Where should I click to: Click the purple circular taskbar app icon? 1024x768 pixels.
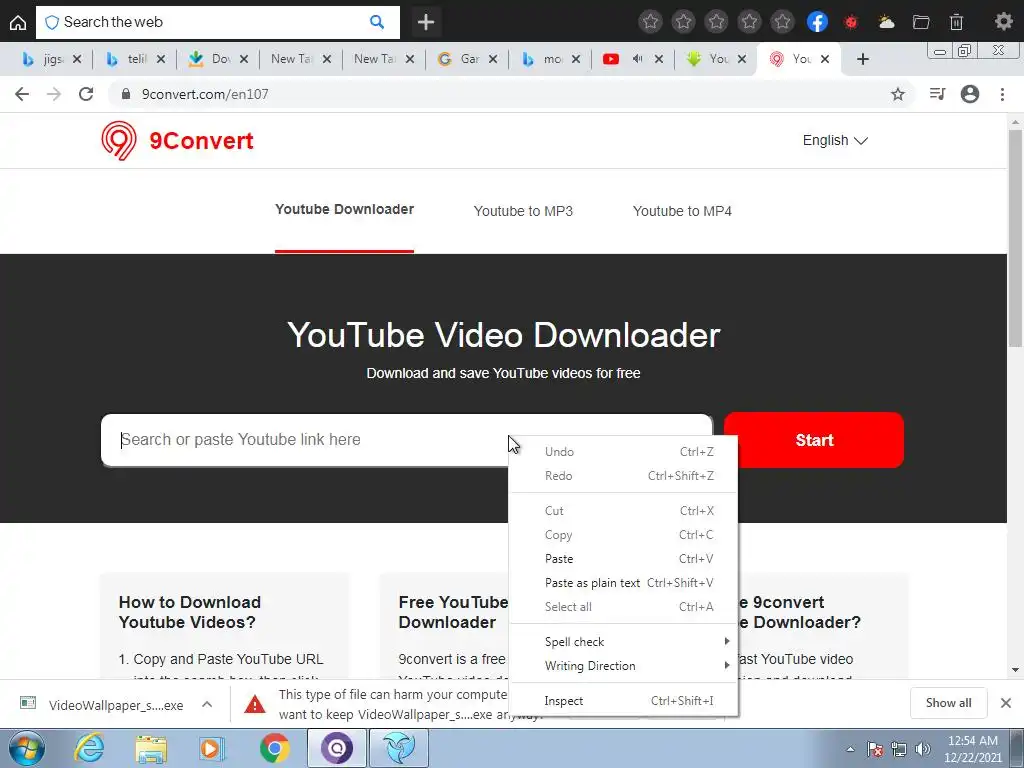336,748
